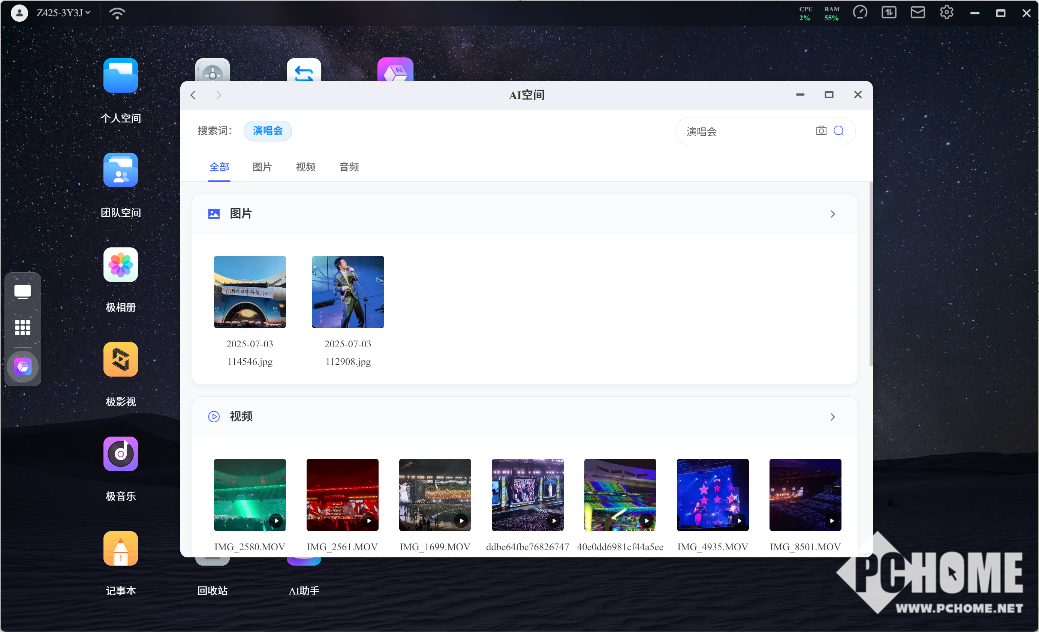This screenshot has width=1039, height=632.
Task: Open the 个人空间 desktop icon
Action: [120, 77]
